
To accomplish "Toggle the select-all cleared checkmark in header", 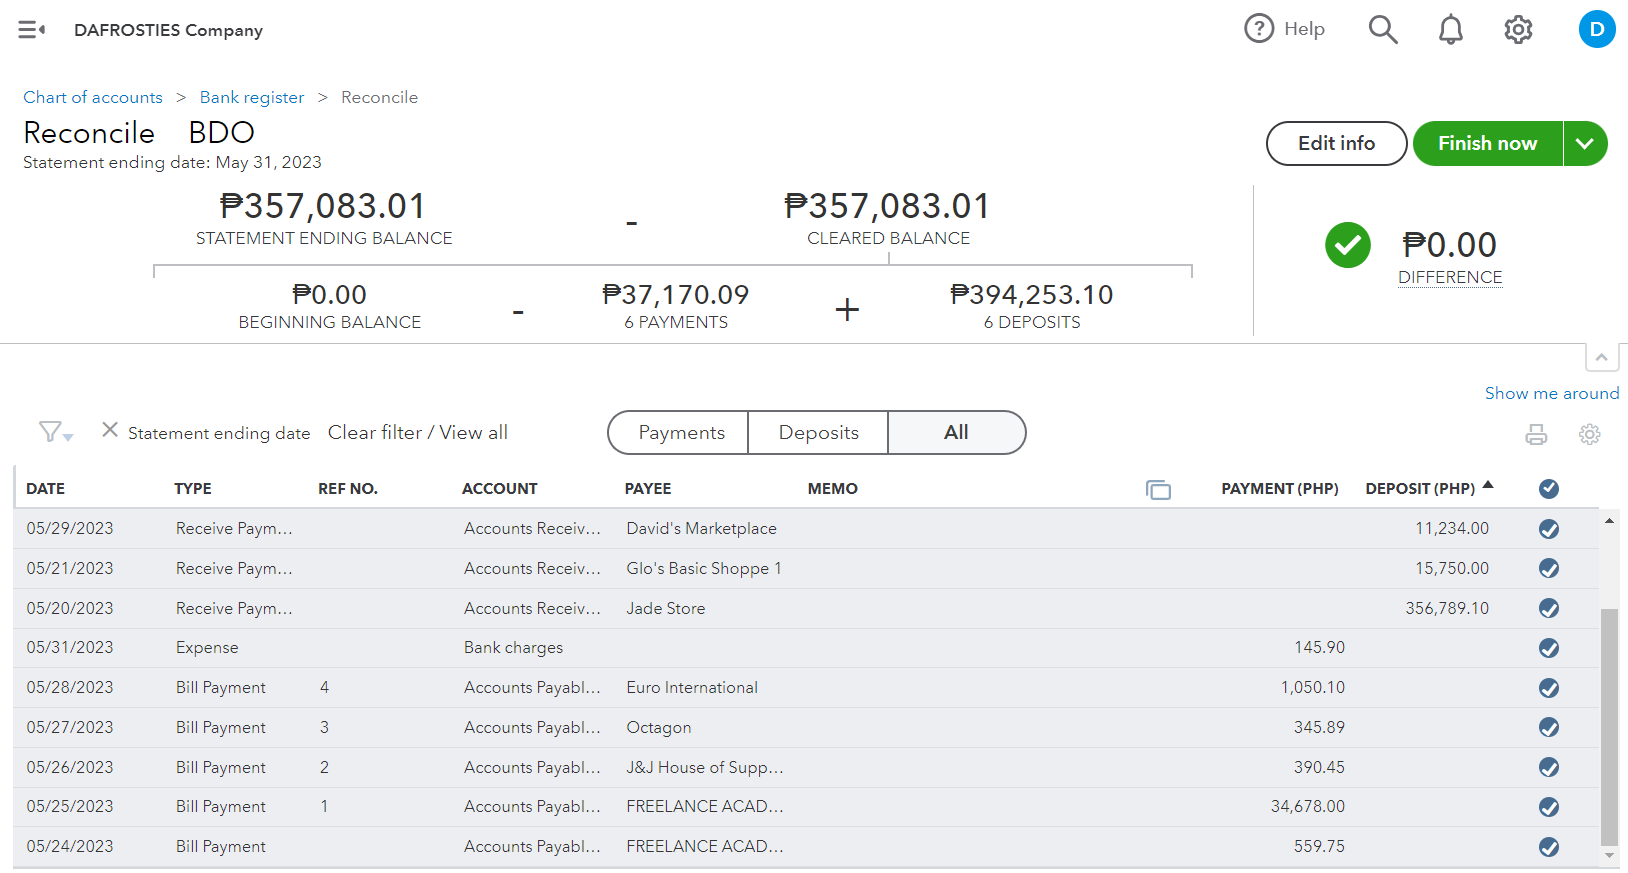I will (1549, 489).
